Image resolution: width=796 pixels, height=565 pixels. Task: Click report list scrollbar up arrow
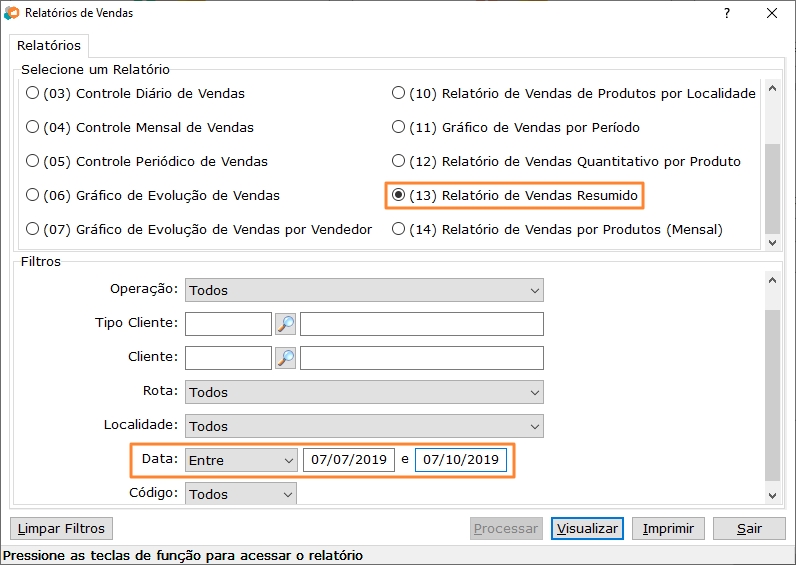click(773, 88)
